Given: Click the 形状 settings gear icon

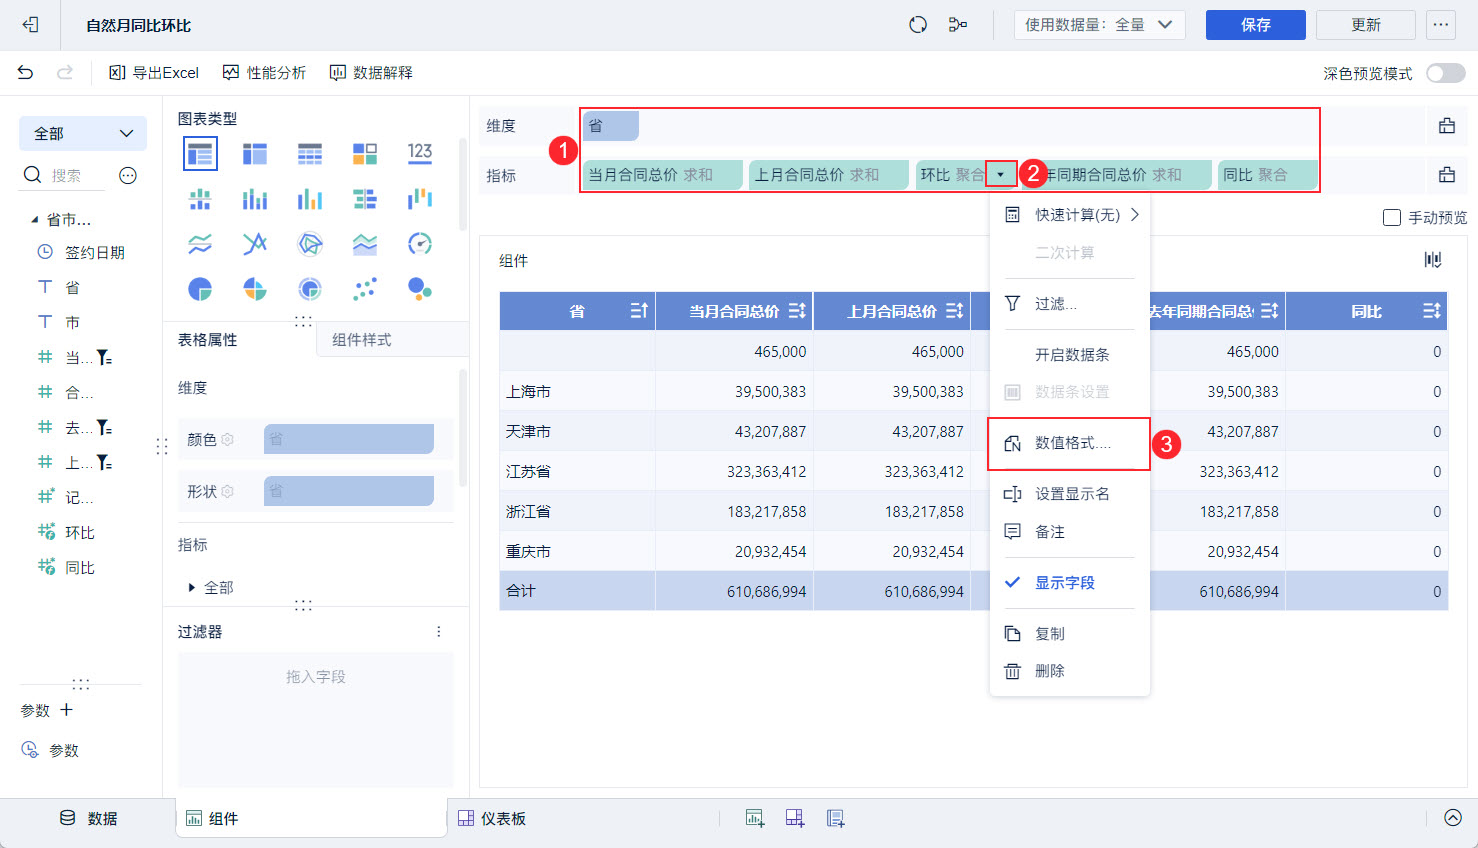Looking at the screenshot, I should click(227, 491).
